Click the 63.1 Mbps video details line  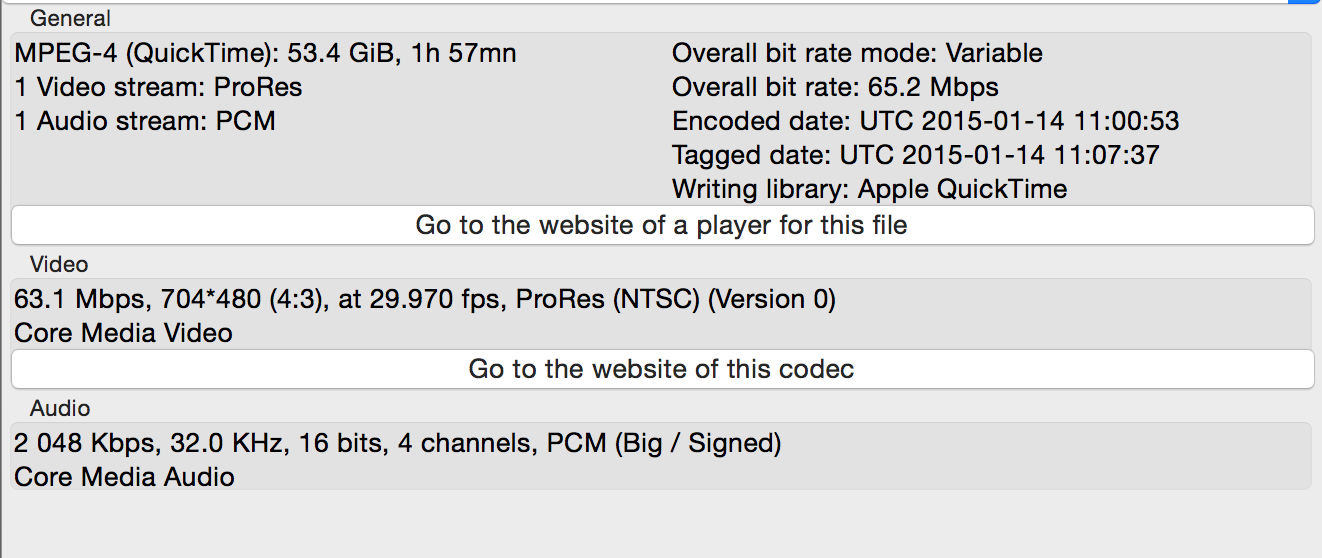pyautogui.click(x=425, y=299)
